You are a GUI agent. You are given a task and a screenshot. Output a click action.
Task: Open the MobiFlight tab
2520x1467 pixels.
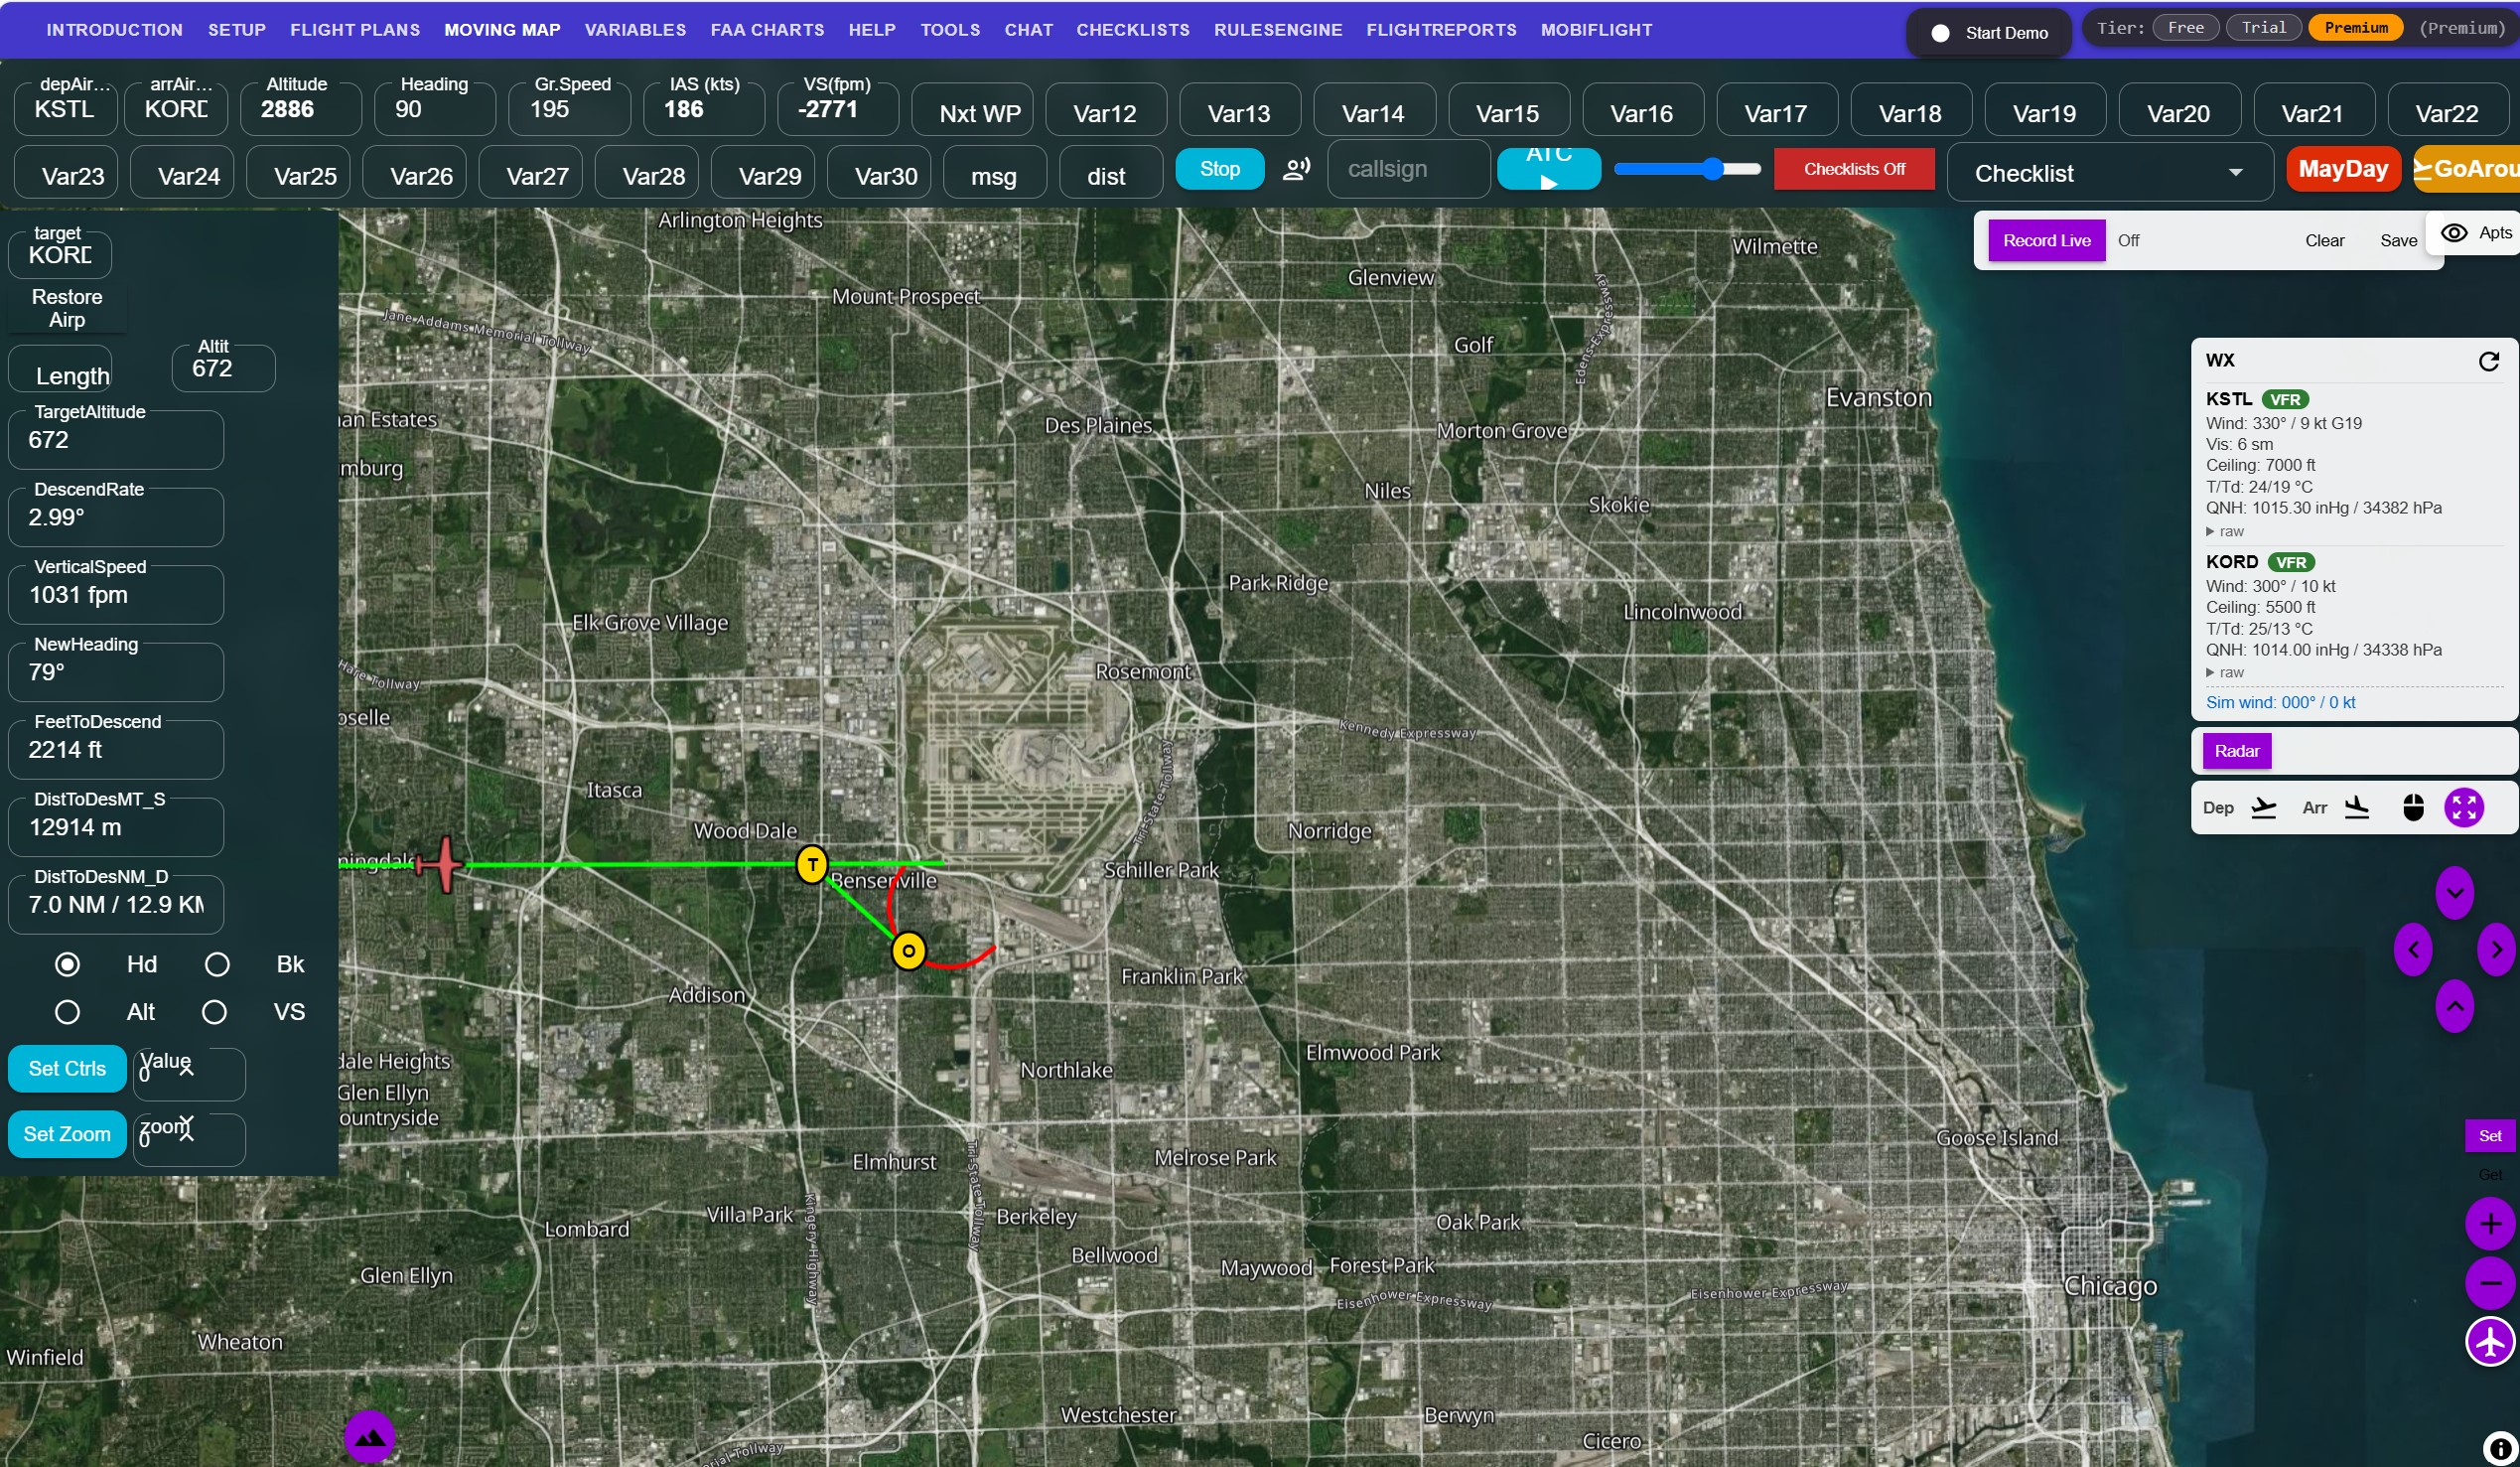pos(1596,30)
